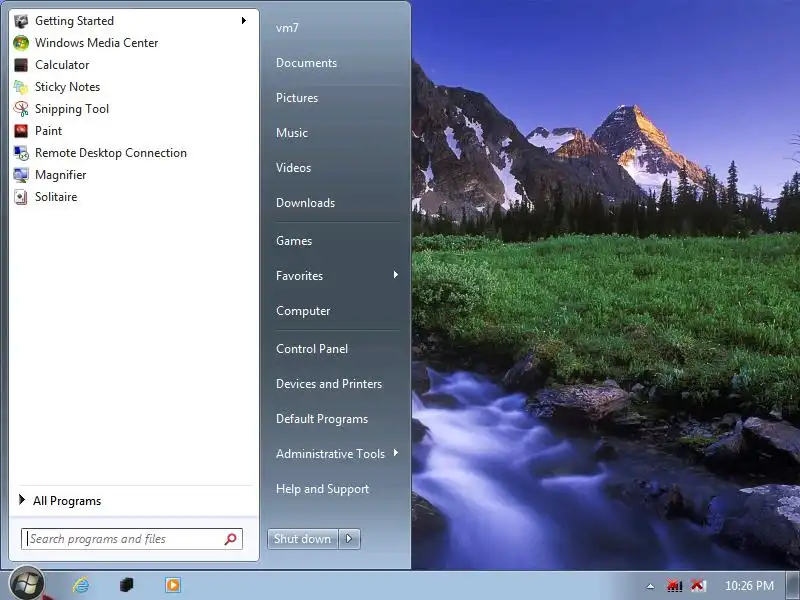Open the Games explorer
The width and height of the screenshot is (800, 600).
coord(294,241)
